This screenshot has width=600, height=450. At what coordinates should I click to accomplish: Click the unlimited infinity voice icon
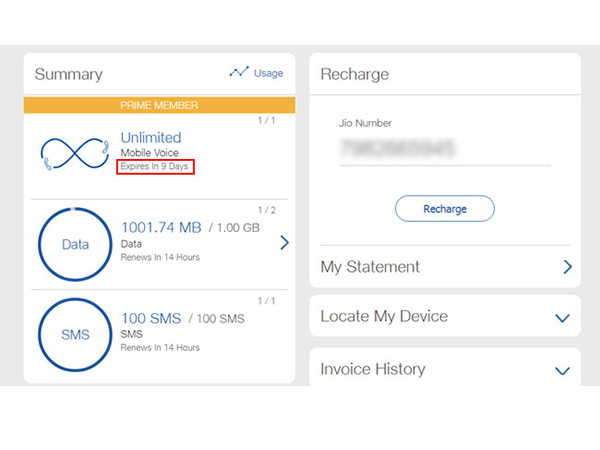pyautogui.click(x=74, y=152)
